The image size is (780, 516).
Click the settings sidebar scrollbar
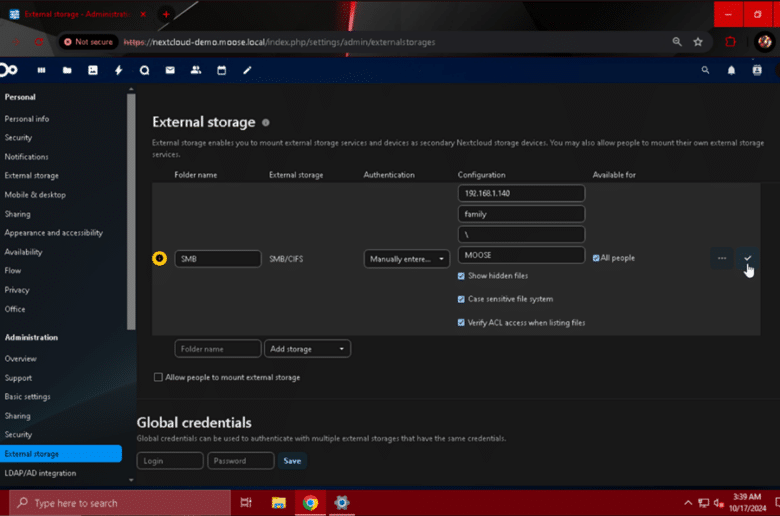click(131, 211)
